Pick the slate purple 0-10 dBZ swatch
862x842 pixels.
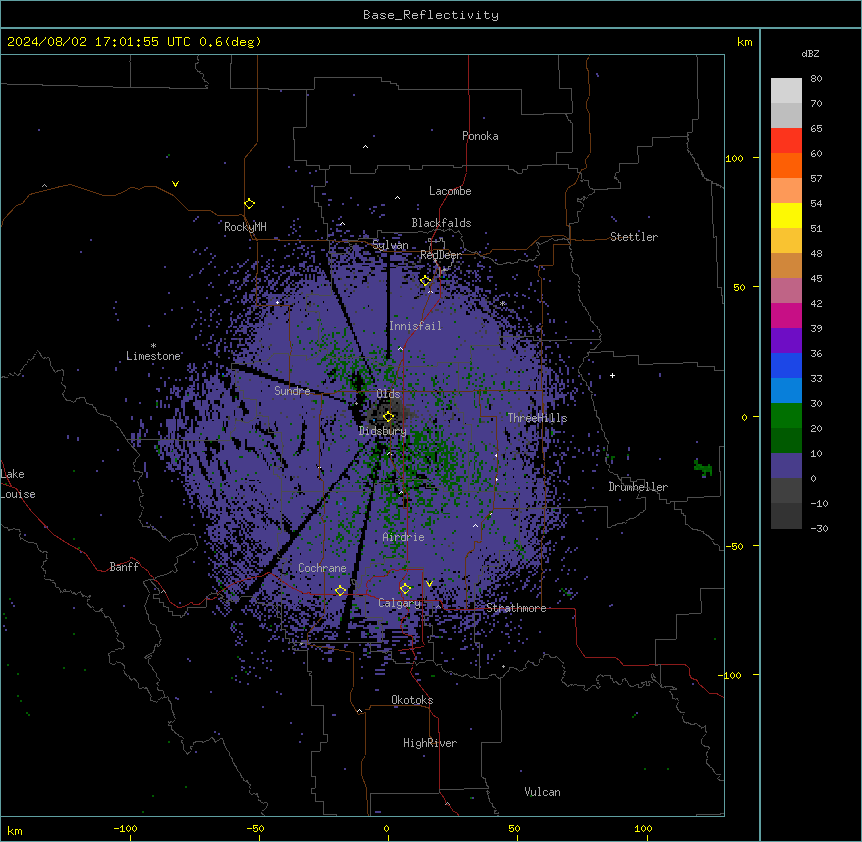pyautogui.click(x=786, y=466)
